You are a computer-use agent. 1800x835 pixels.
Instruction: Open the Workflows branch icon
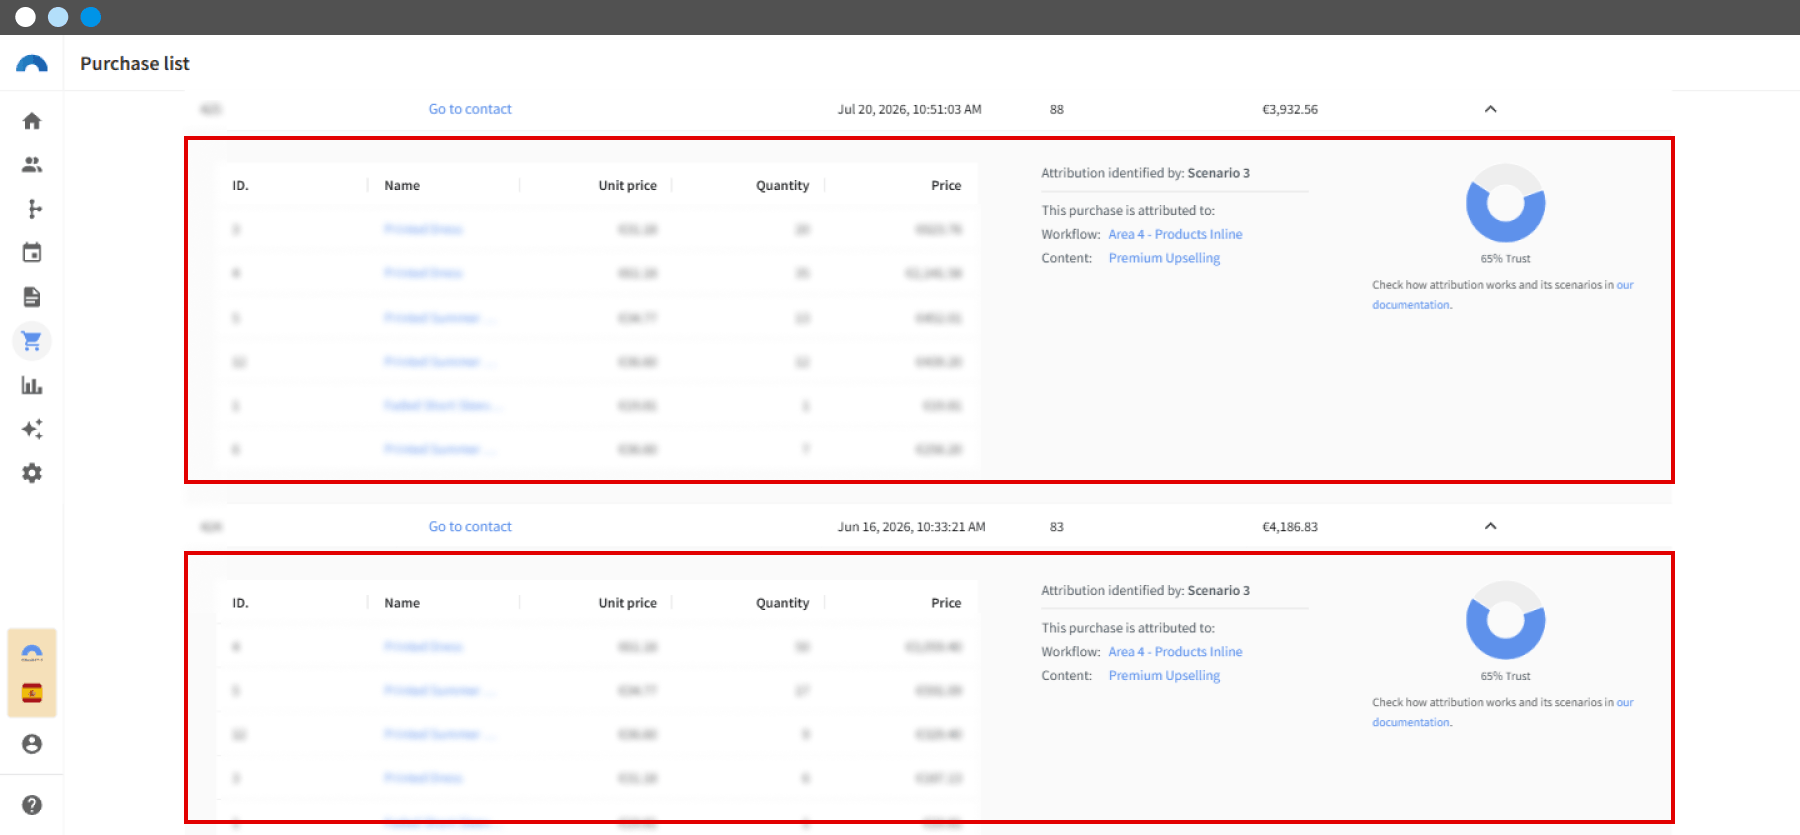[x=32, y=209]
